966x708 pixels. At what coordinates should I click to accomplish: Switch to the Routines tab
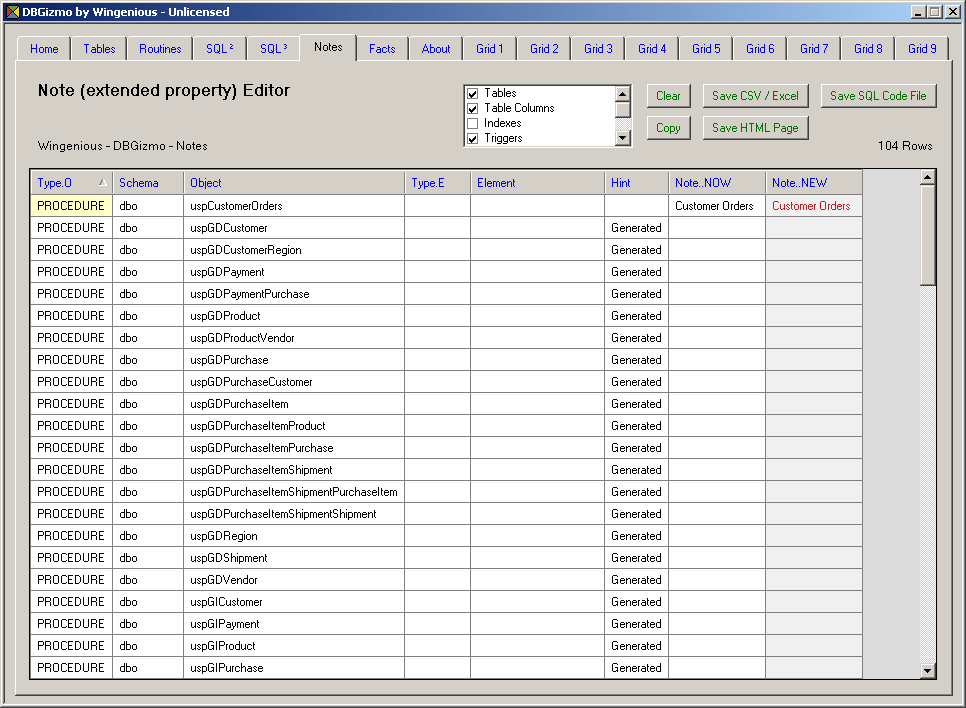tap(160, 49)
